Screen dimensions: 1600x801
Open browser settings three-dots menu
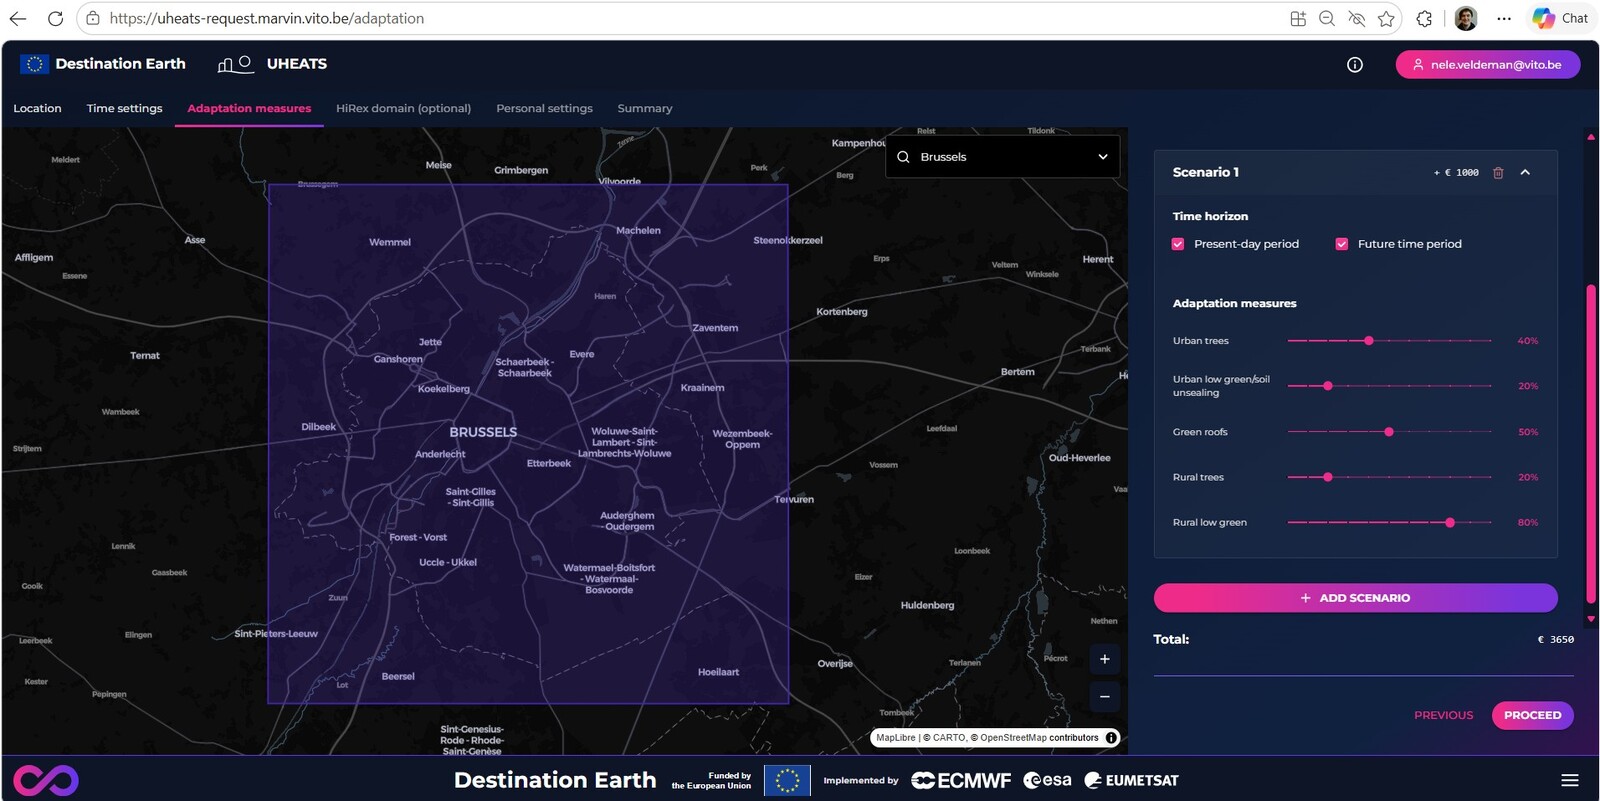click(x=1504, y=18)
